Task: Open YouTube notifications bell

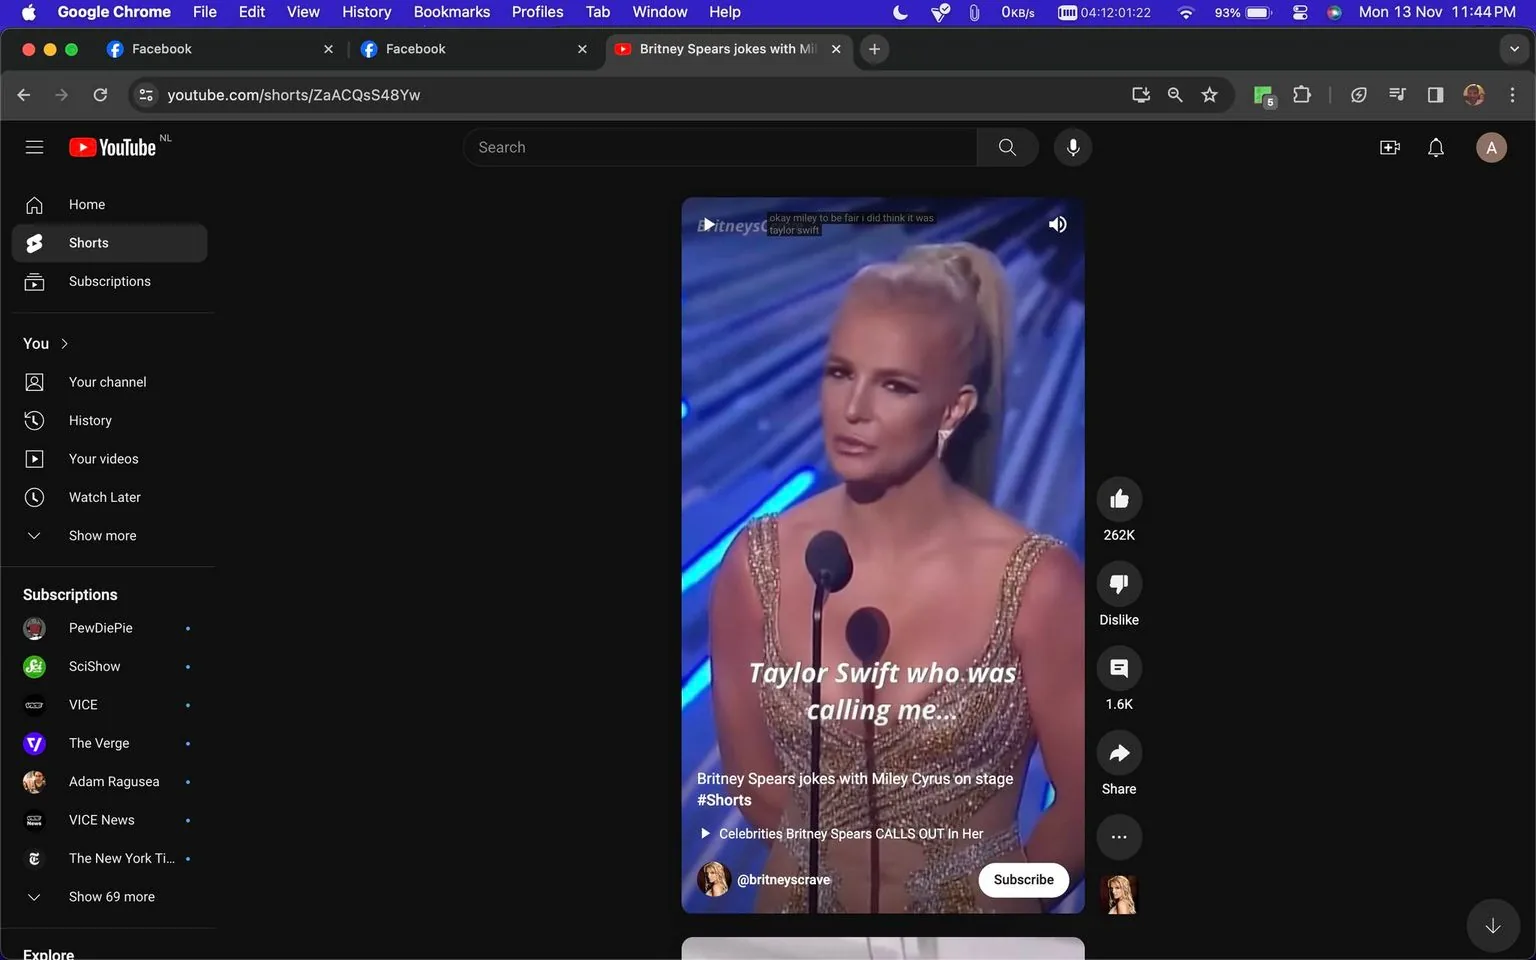Action: click(1435, 147)
